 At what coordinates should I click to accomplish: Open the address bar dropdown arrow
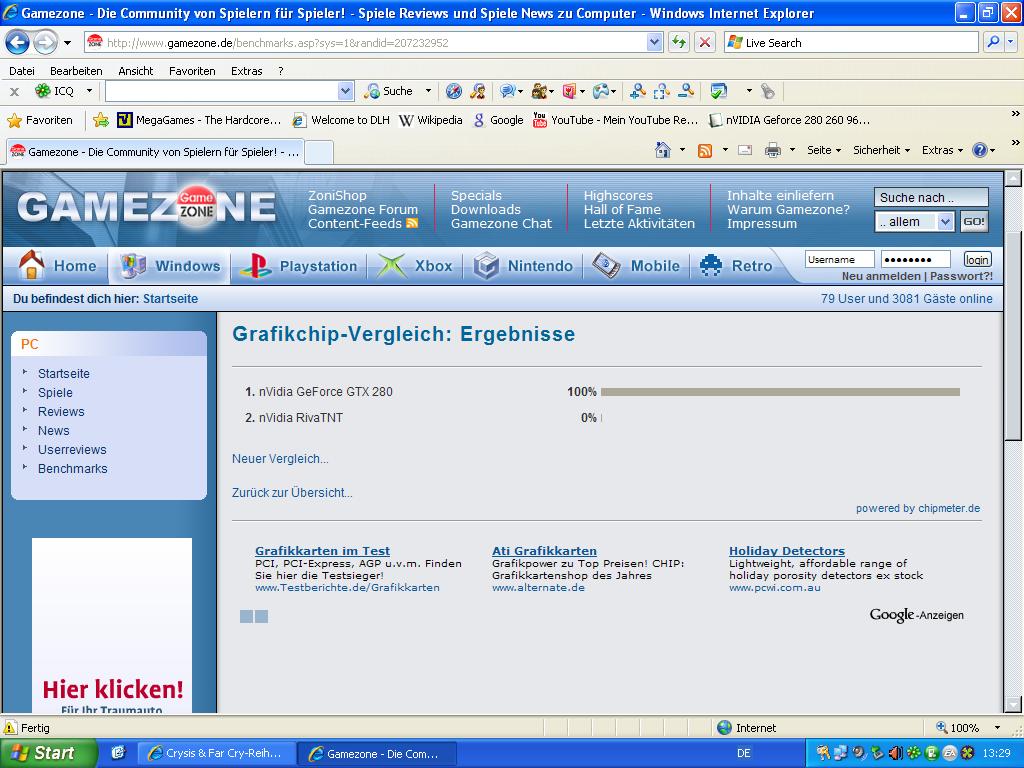tap(654, 42)
